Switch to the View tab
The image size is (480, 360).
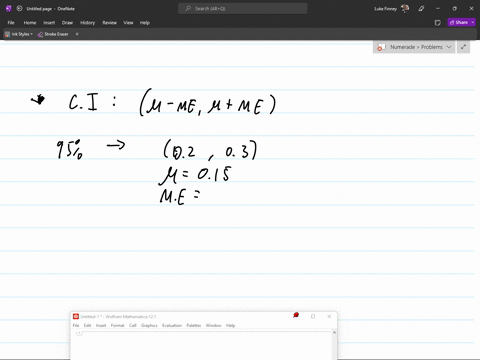(128, 23)
